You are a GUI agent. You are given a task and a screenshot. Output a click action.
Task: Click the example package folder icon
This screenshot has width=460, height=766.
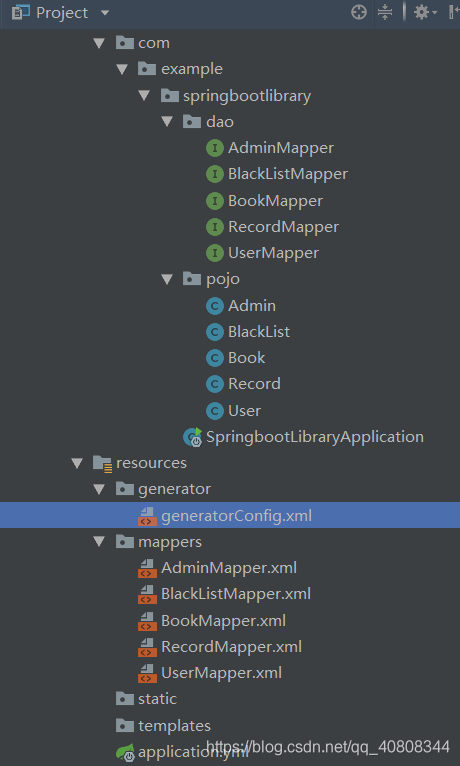[x=147, y=69]
